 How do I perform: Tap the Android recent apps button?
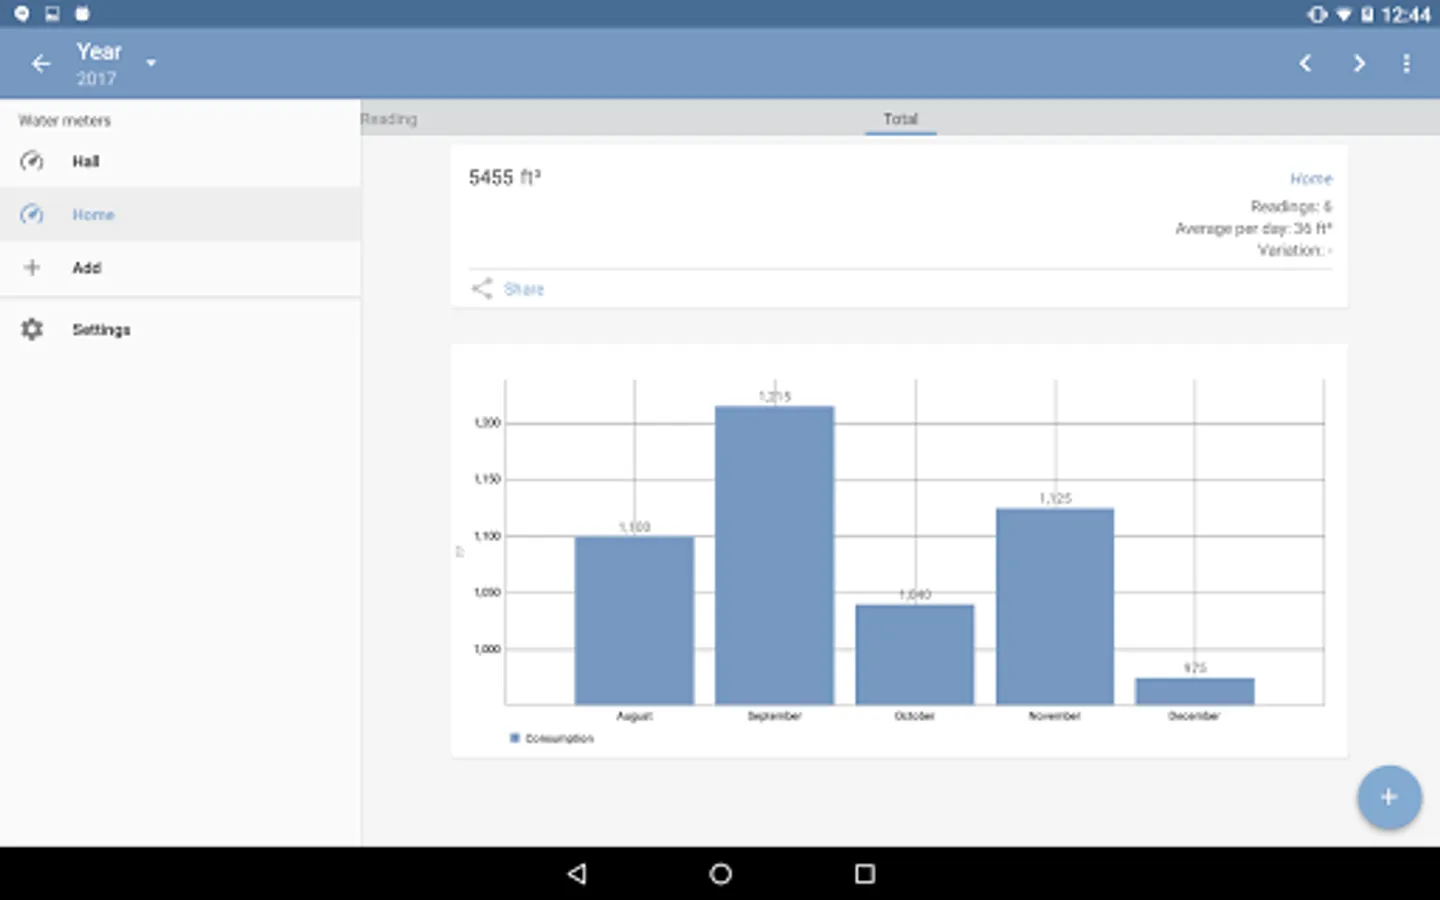point(865,874)
